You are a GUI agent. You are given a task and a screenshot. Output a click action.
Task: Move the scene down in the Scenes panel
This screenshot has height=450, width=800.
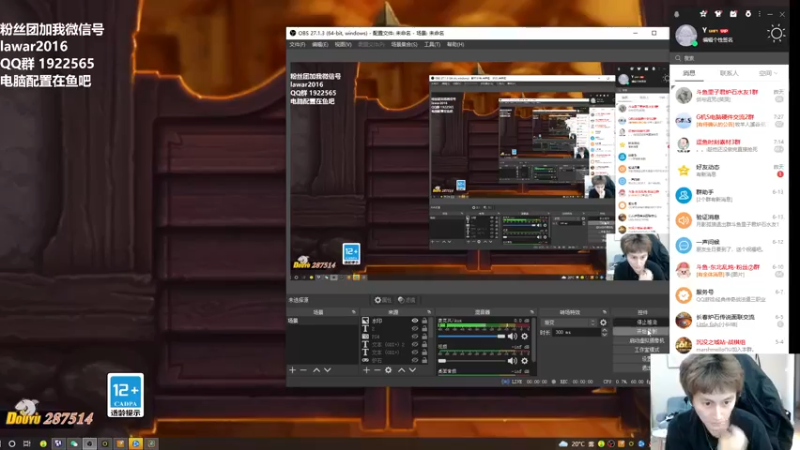point(328,370)
